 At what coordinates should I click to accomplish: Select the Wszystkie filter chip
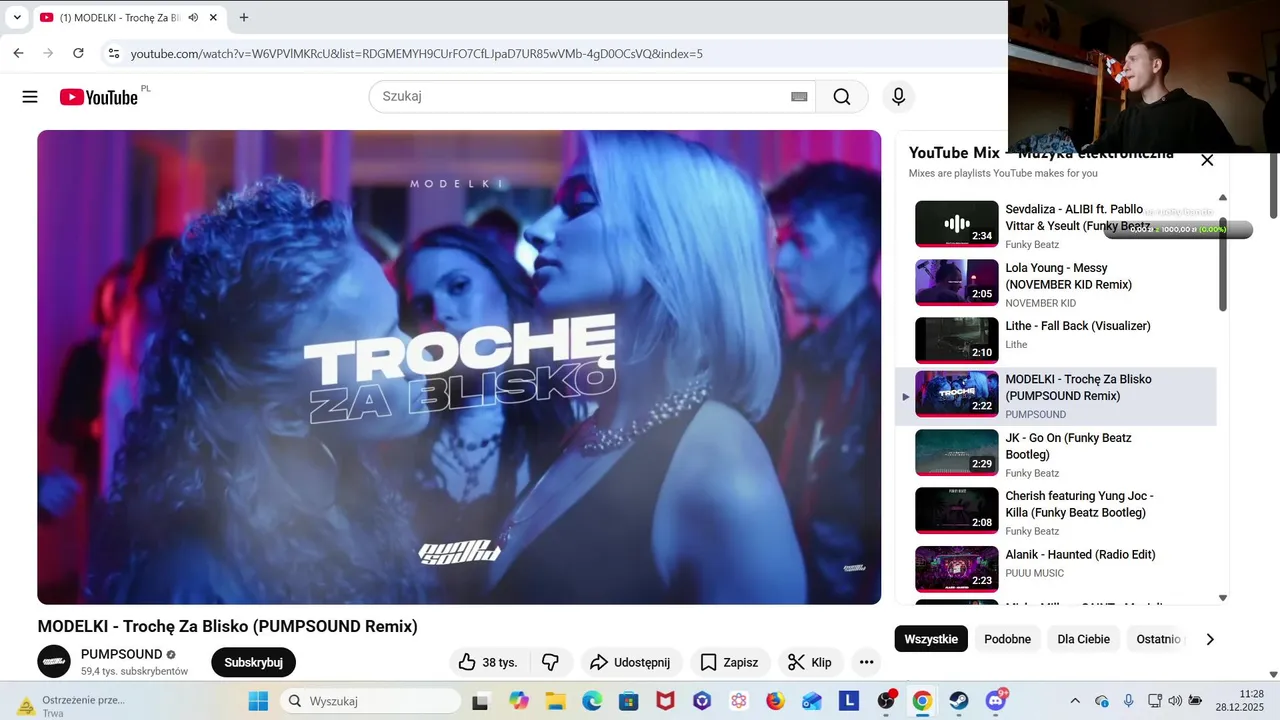click(x=931, y=639)
